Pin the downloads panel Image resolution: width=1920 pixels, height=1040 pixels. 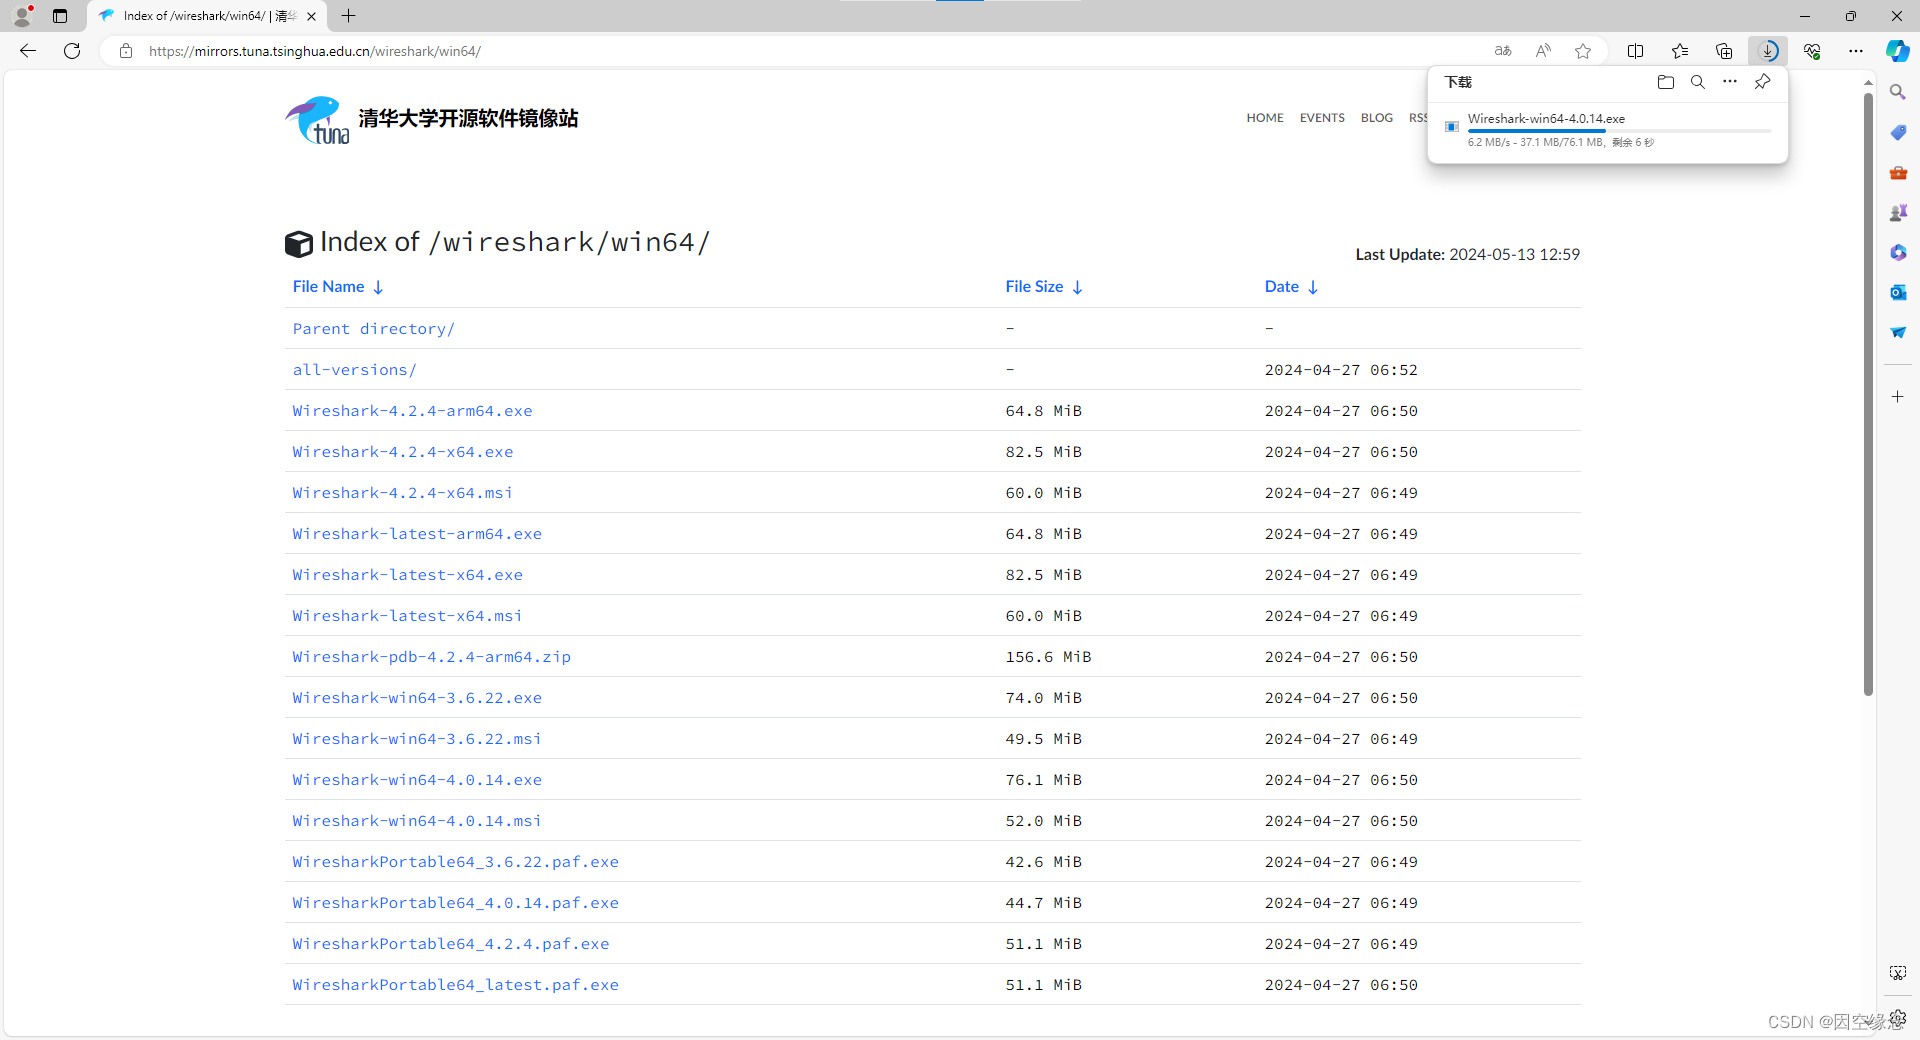pyautogui.click(x=1762, y=82)
